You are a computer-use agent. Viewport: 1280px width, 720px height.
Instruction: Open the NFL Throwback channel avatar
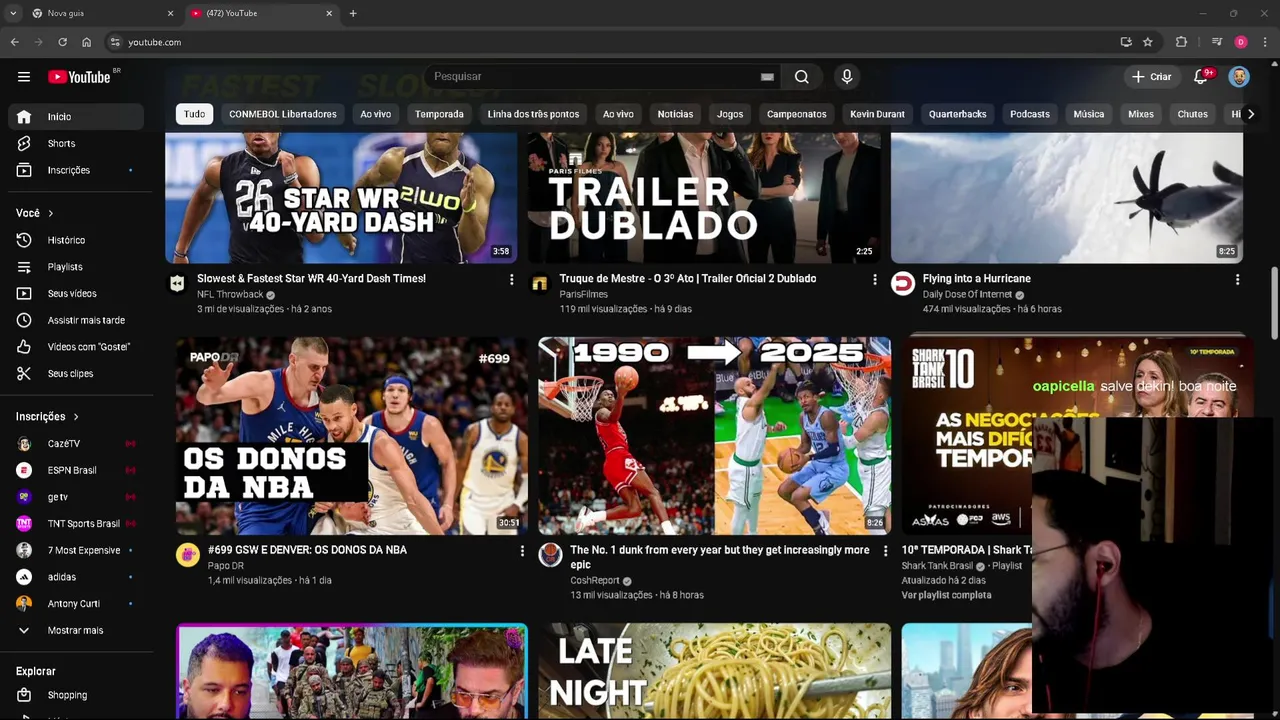pos(177,284)
